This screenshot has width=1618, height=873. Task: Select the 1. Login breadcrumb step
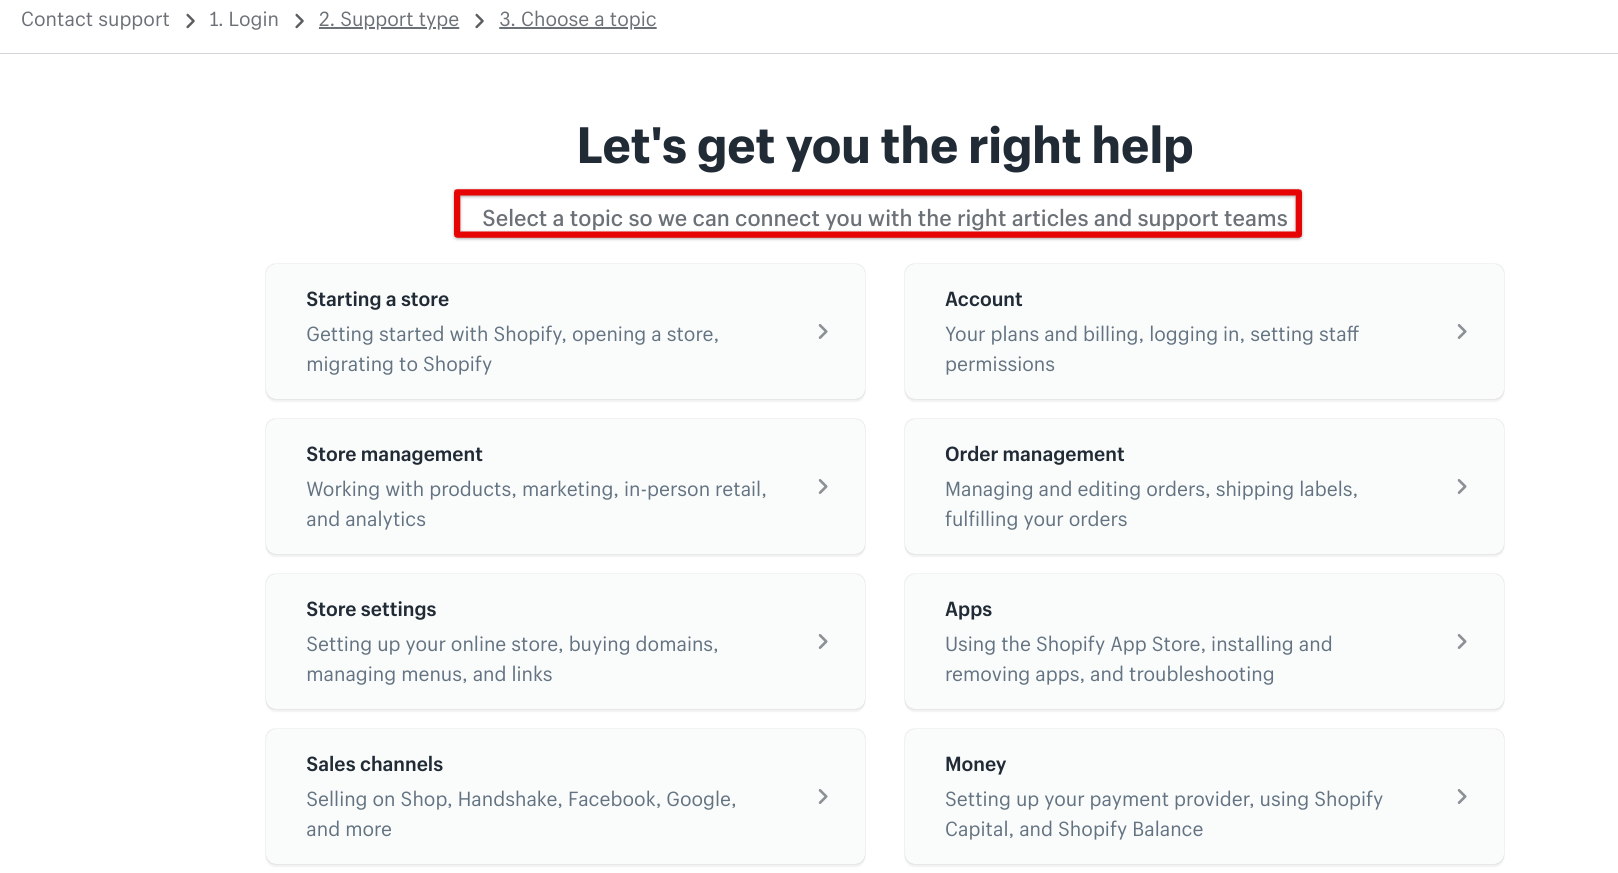[x=244, y=20]
